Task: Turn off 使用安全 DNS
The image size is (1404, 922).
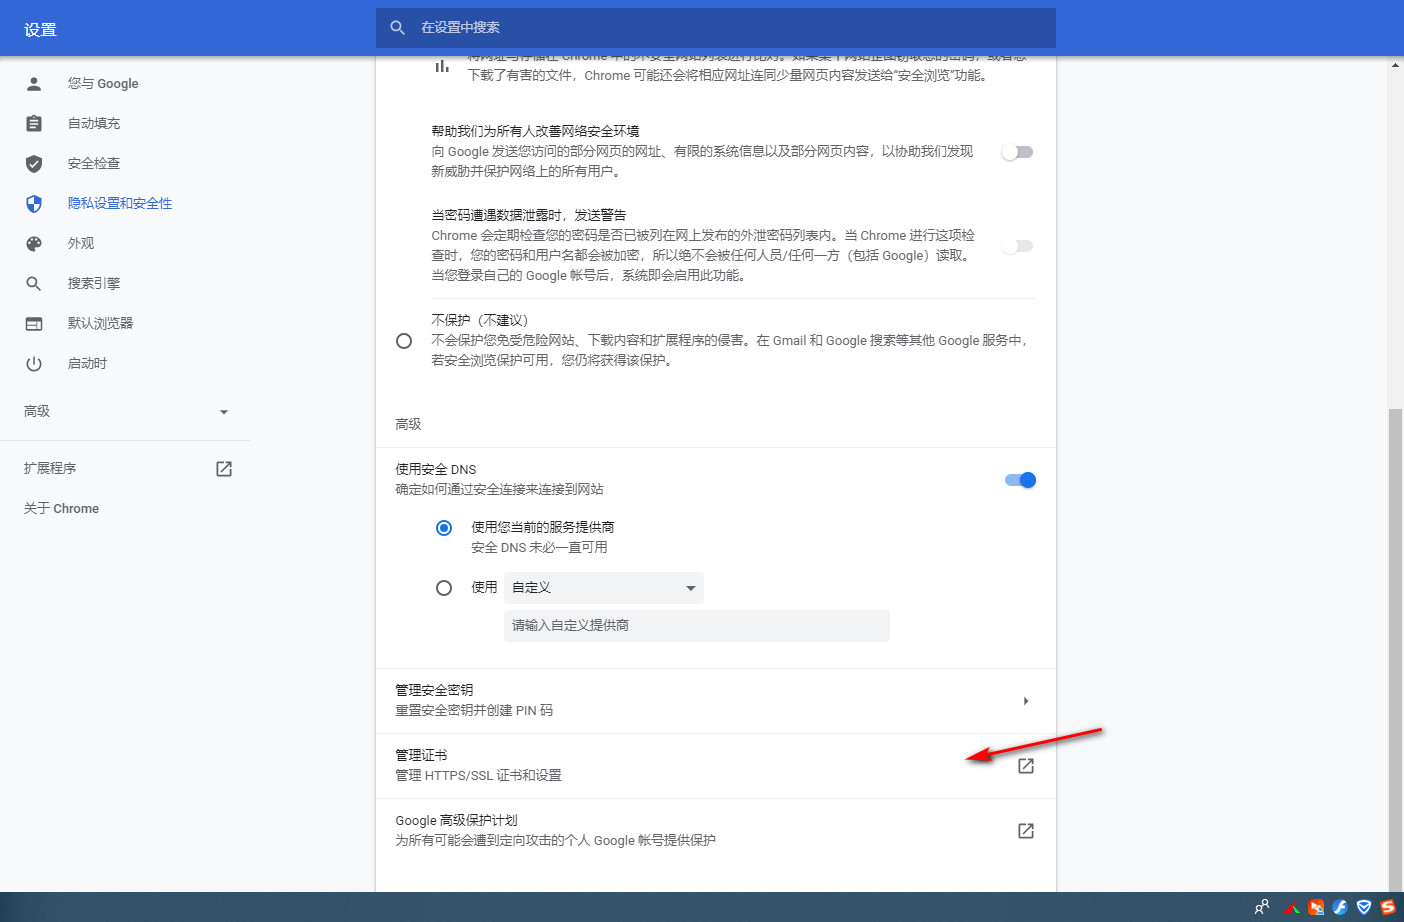Action: [x=1019, y=480]
